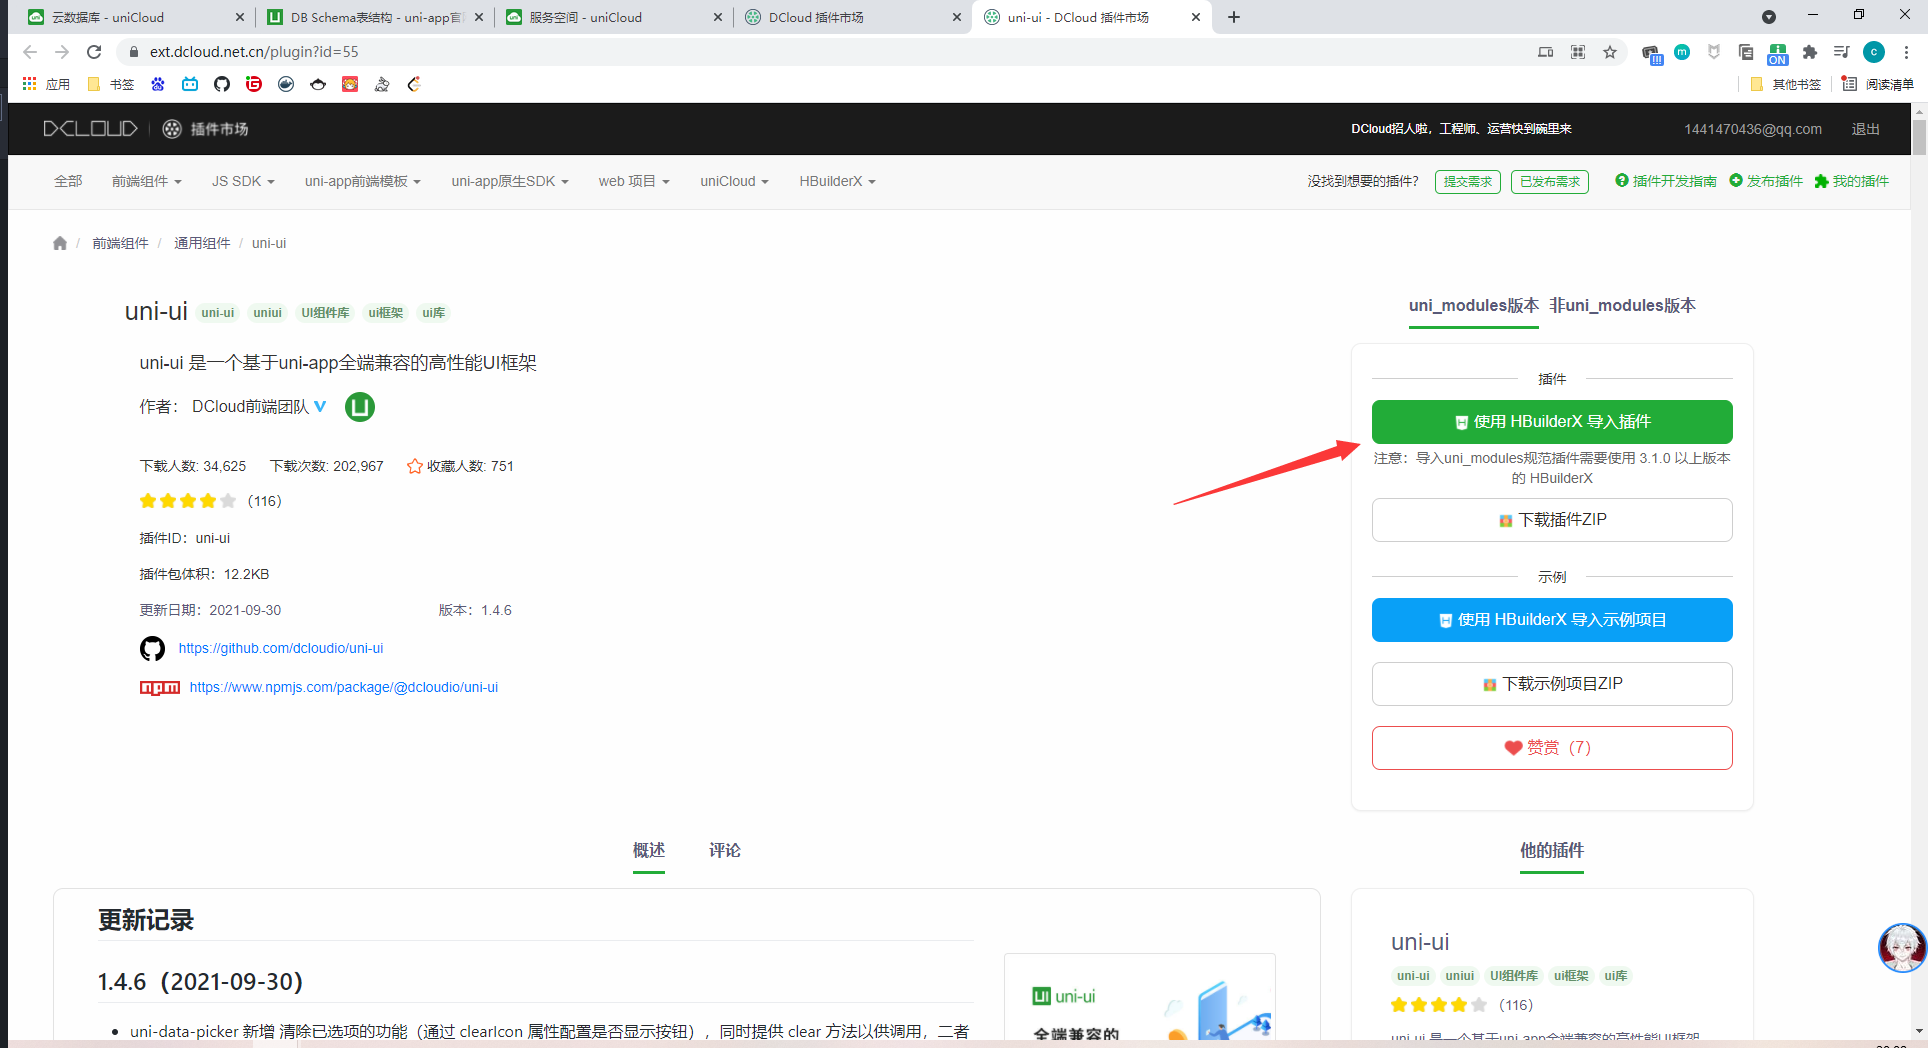
Task: Bookmark this page with the star icon
Action: point(1610,52)
